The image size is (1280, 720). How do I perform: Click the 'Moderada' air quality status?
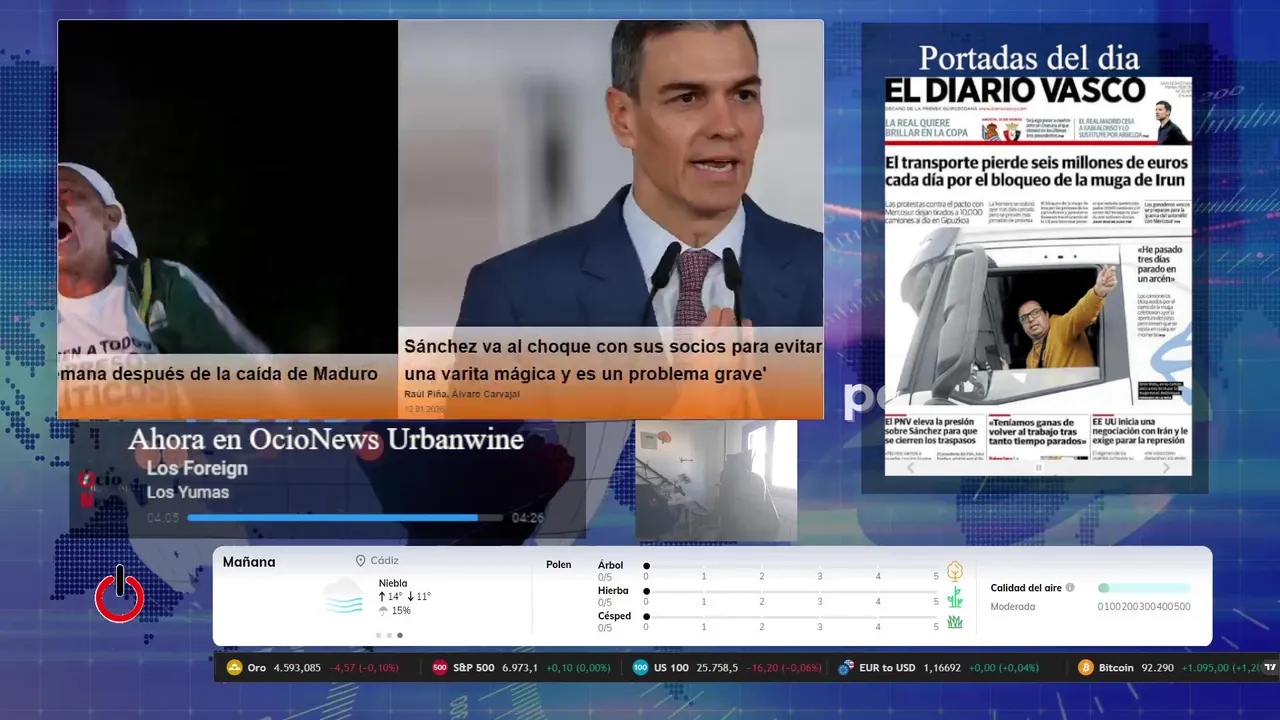[1013, 607]
